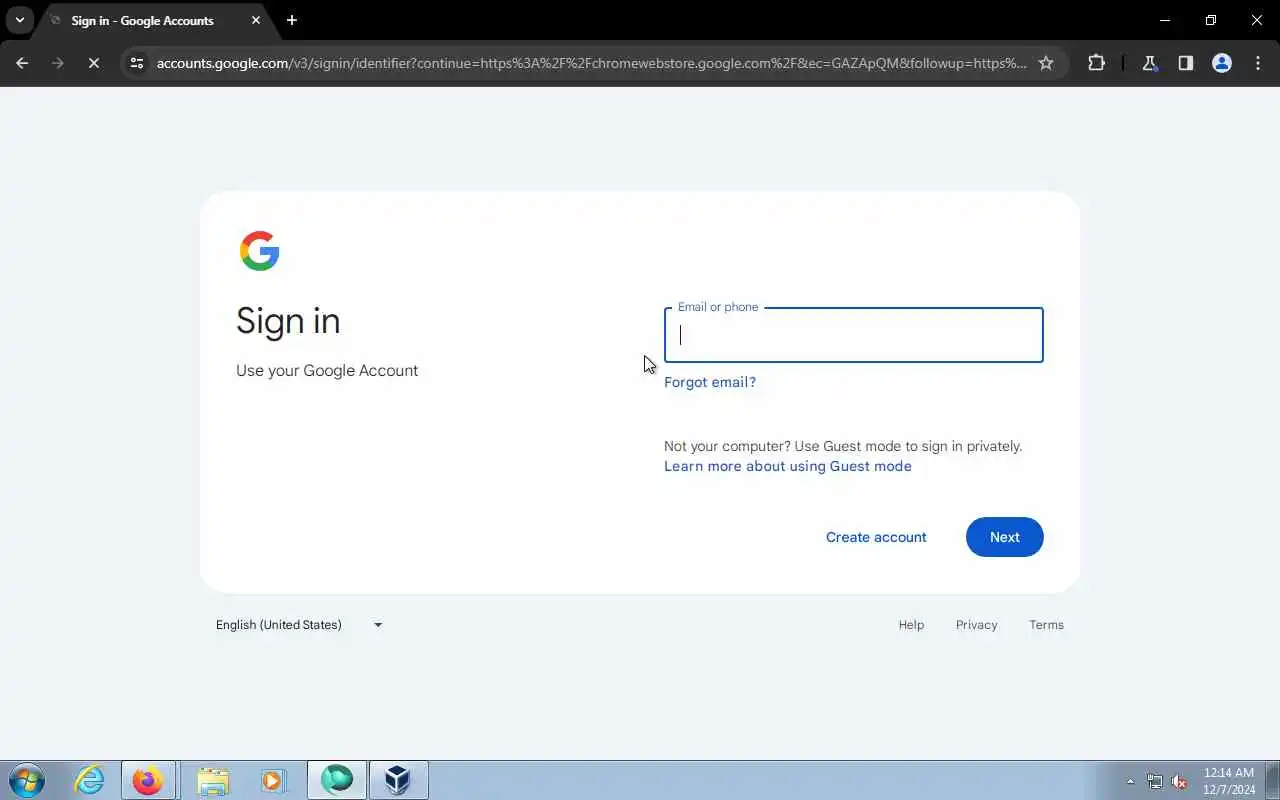Open Chrome Labs flask icon
The image size is (1280, 800).
(1149, 63)
